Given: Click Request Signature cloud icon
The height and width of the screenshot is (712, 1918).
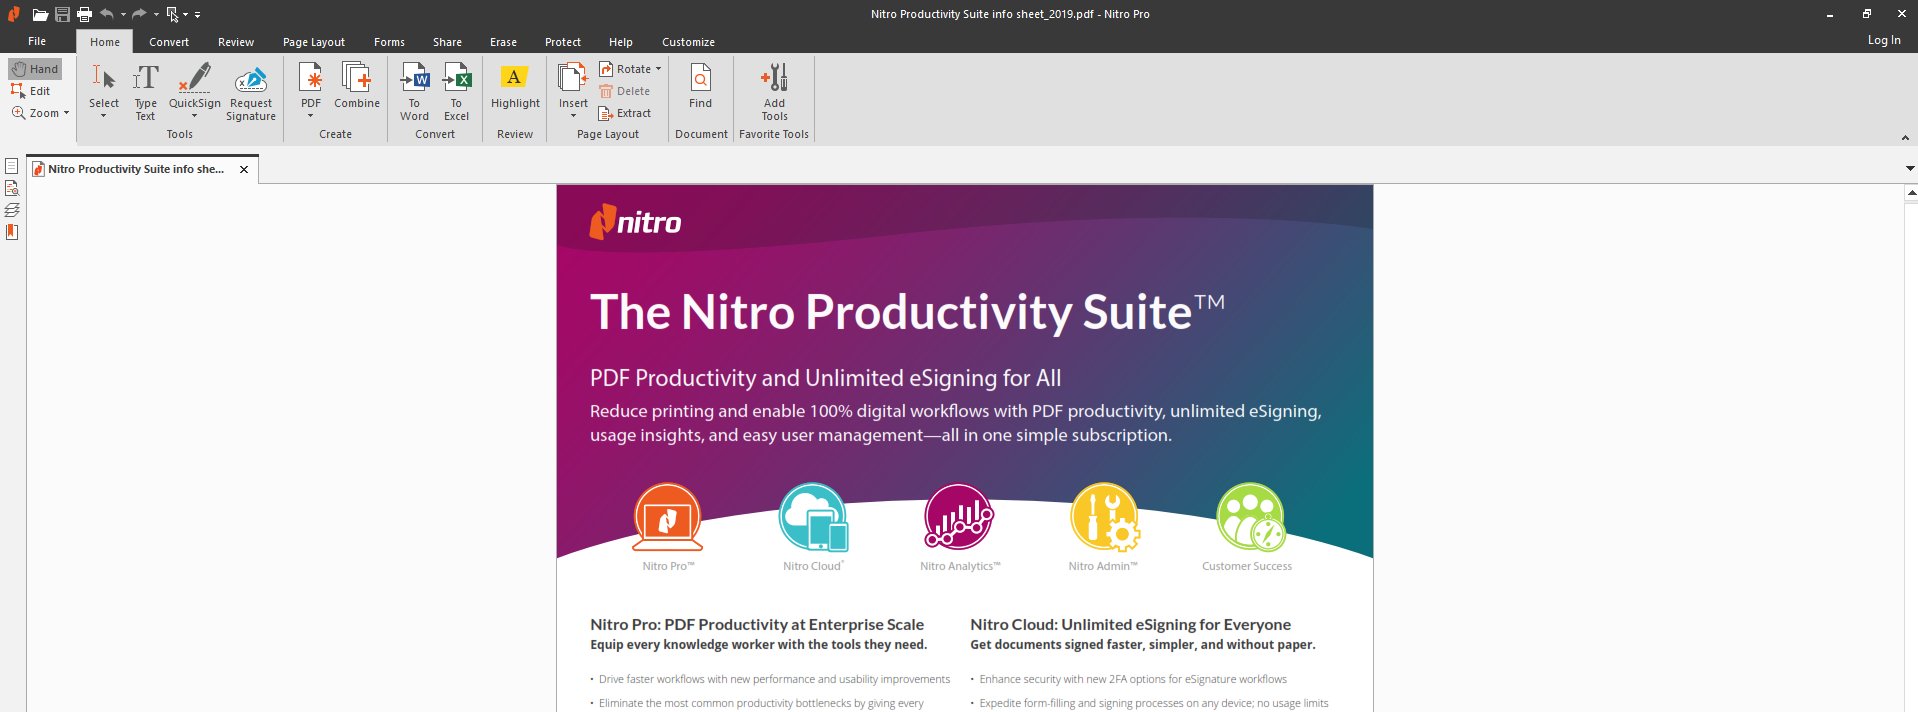Looking at the screenshot, I should 251,79.
